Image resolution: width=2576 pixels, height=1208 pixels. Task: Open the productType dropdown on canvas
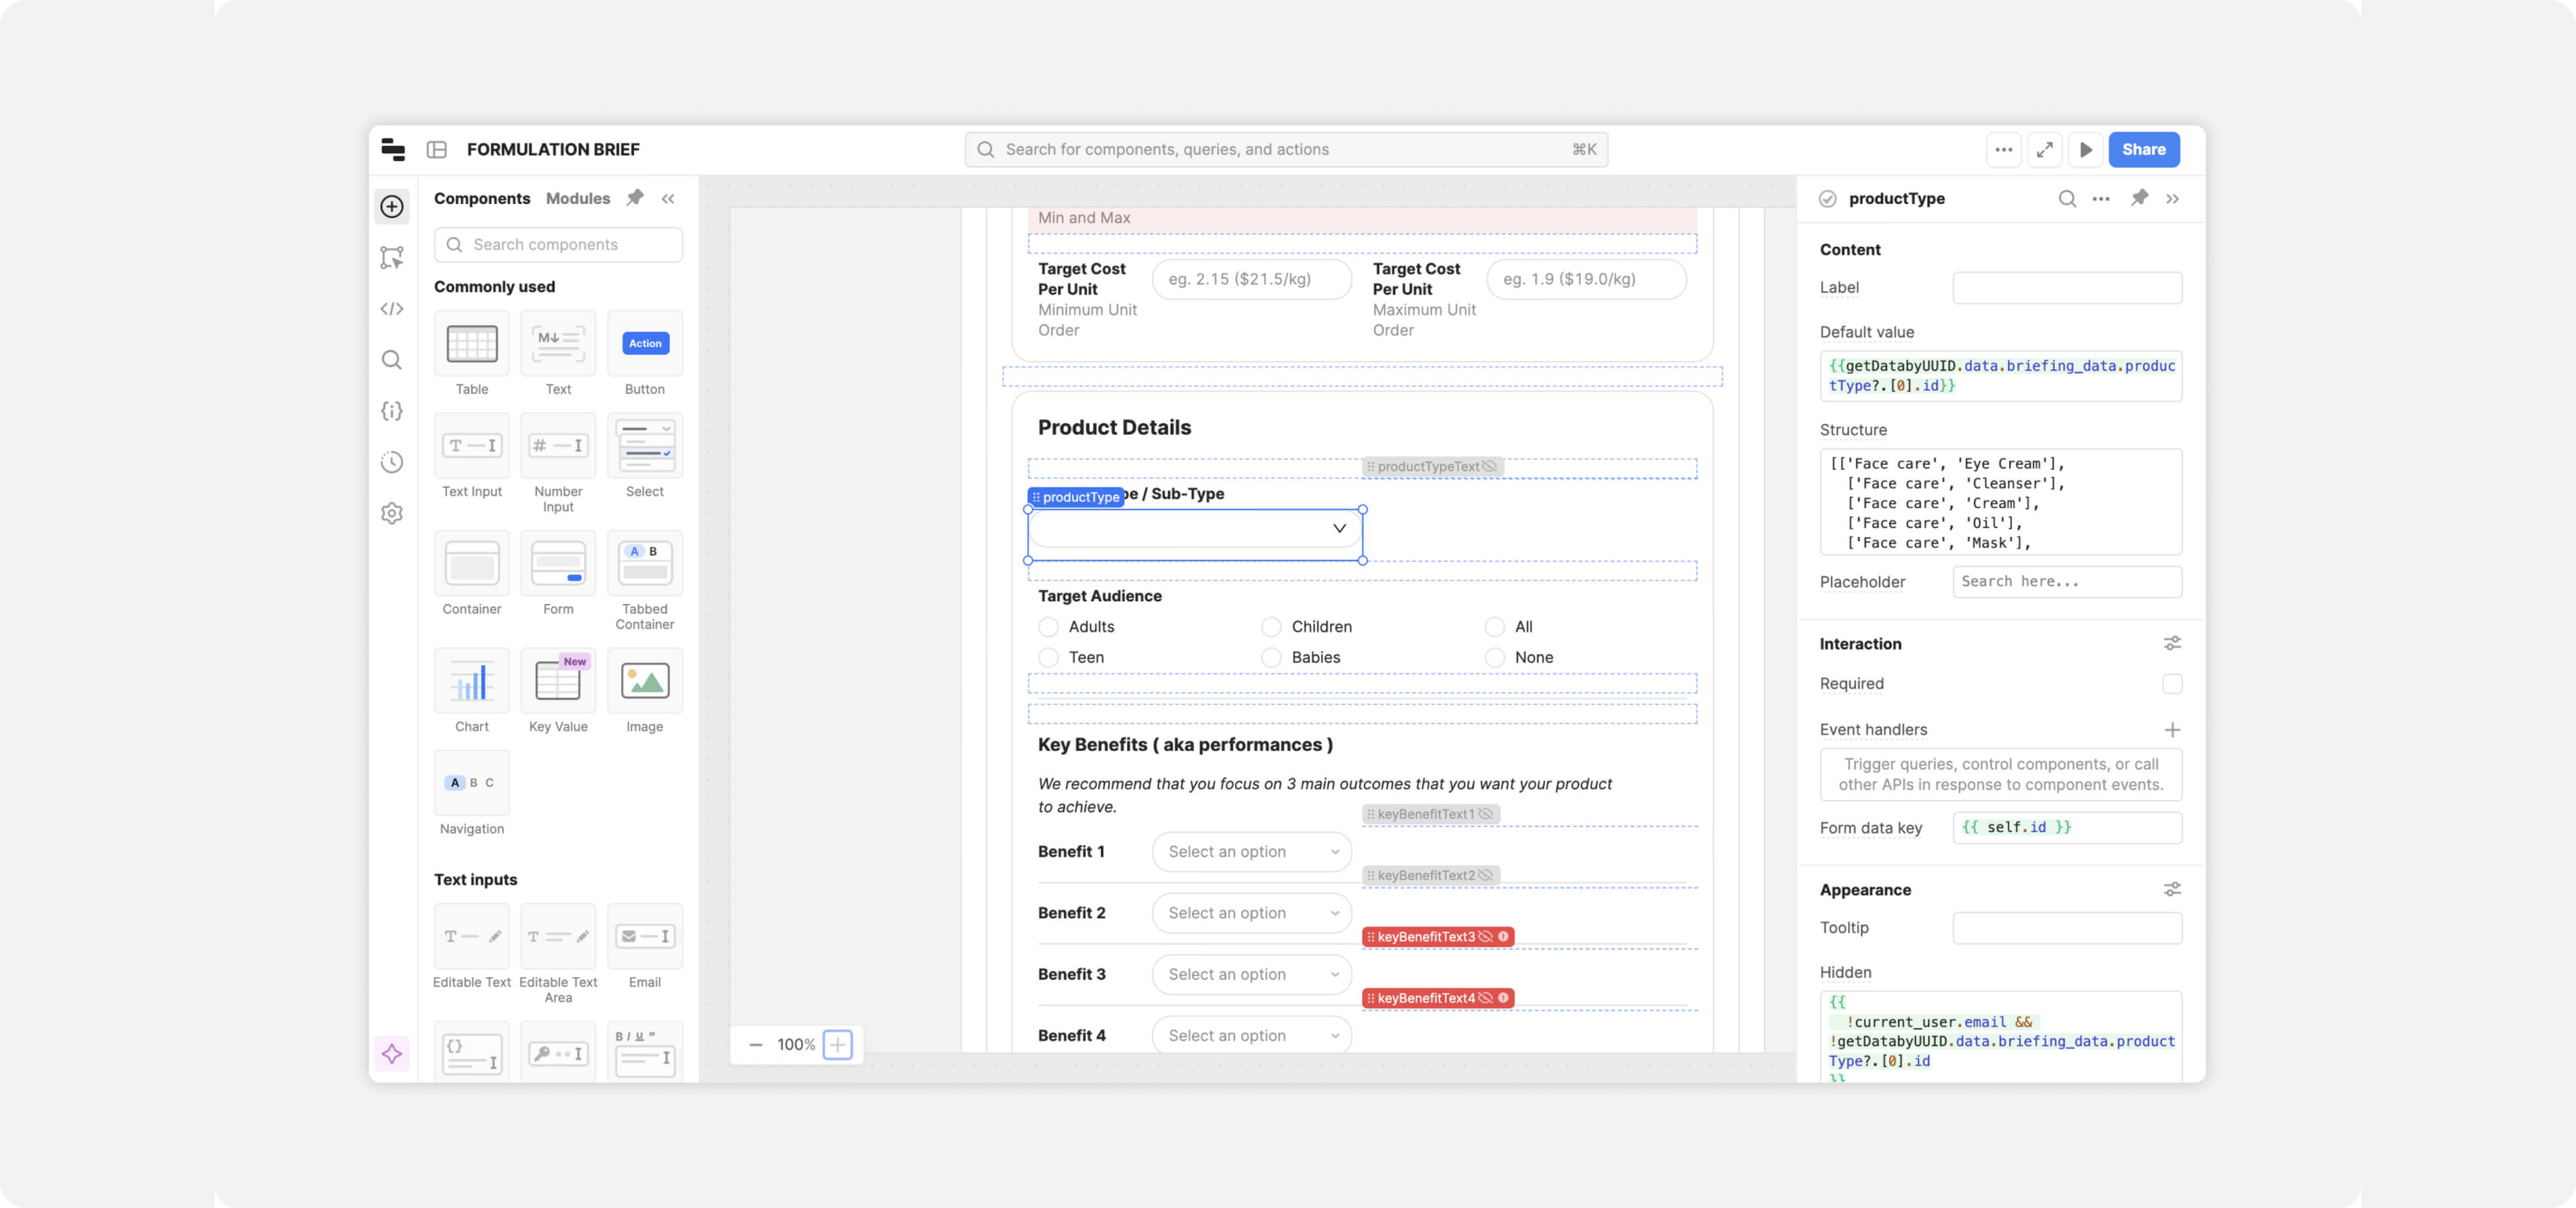(x=1195, y=529)
